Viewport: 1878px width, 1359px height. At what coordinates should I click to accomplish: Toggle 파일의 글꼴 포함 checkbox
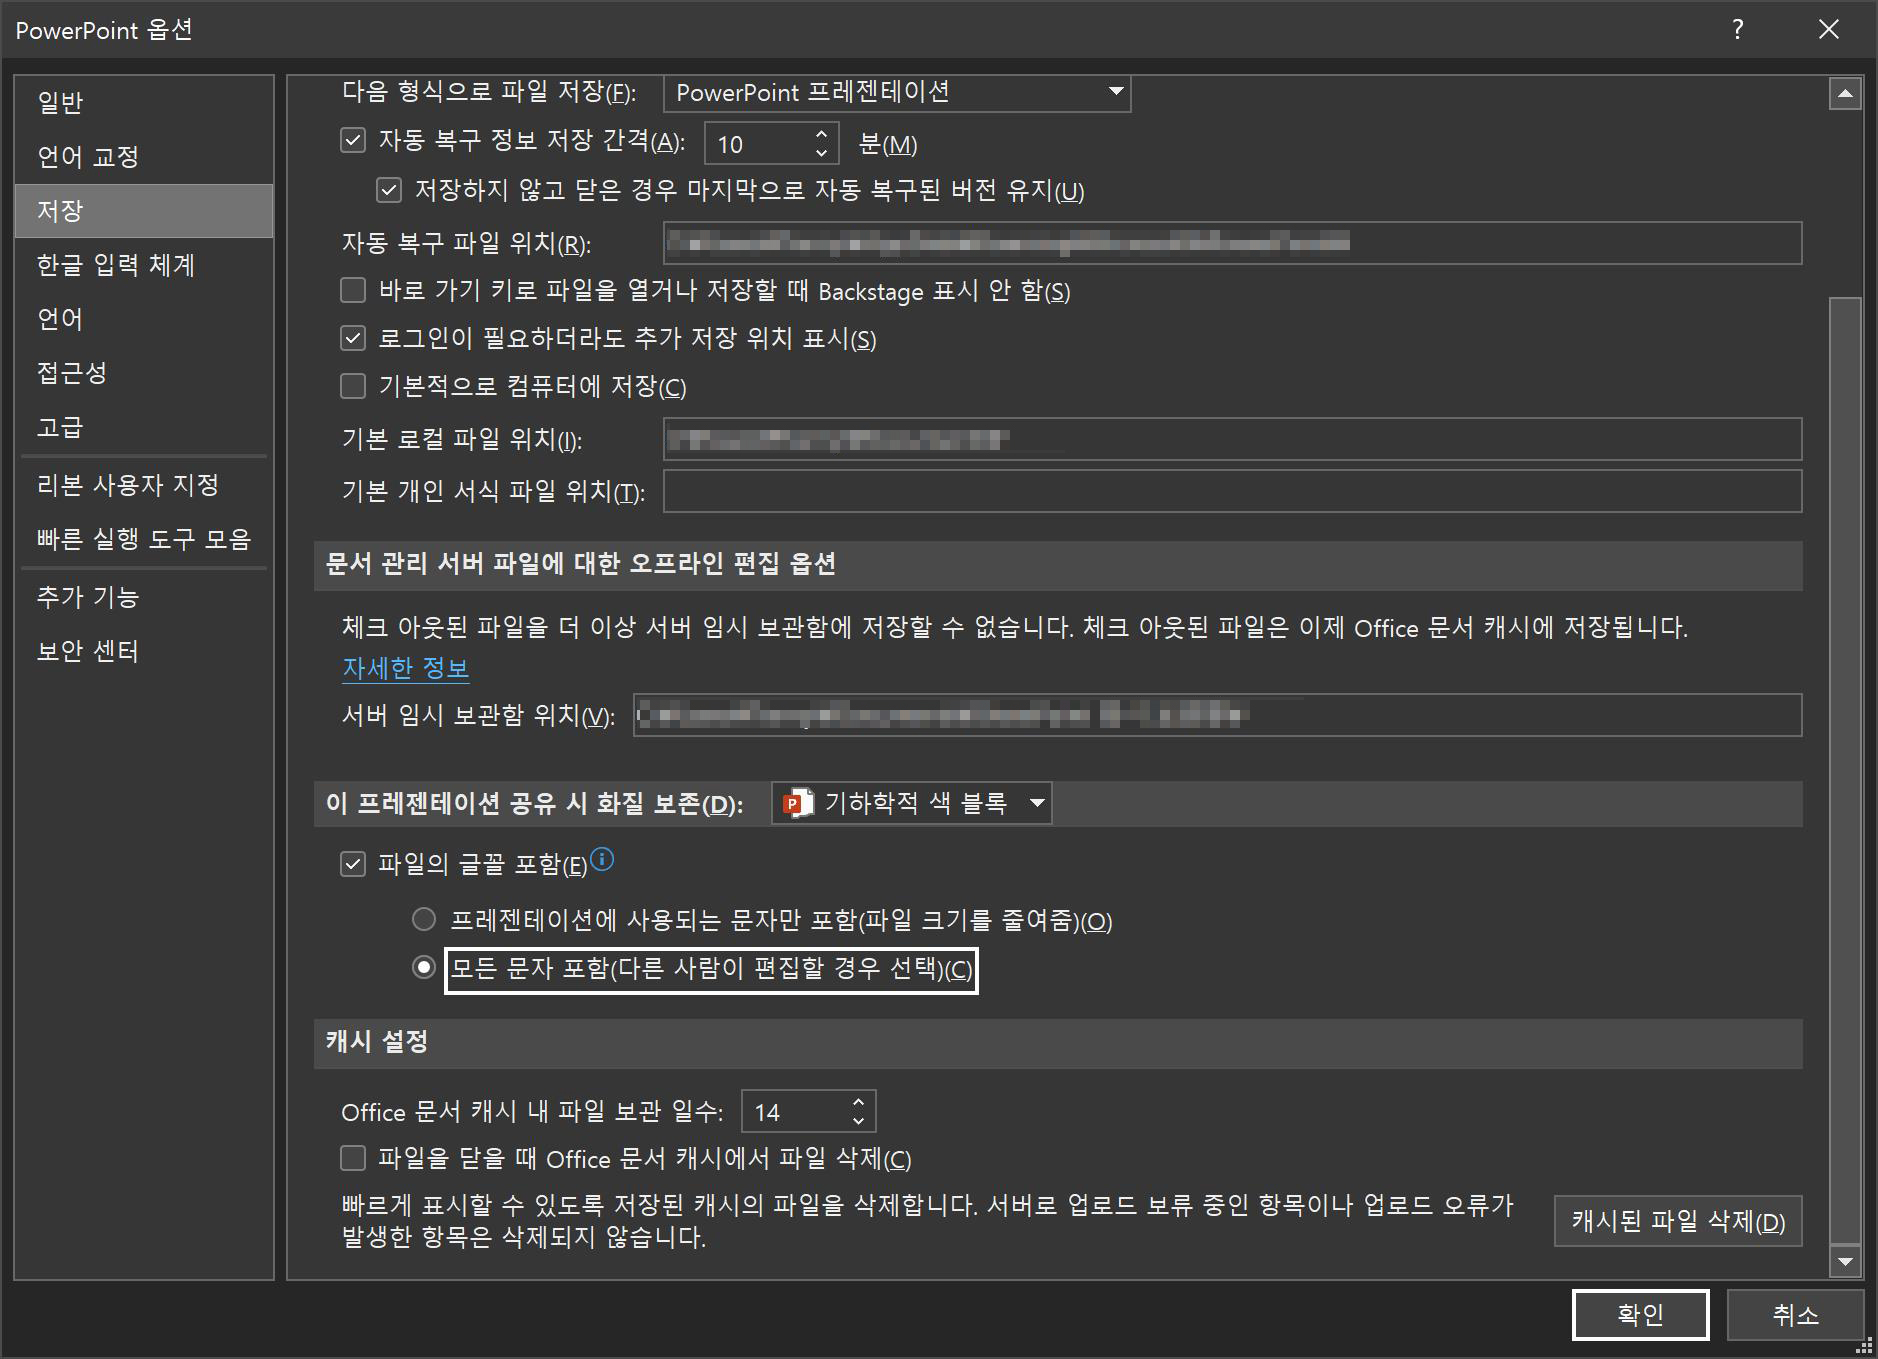click(353, 864)
